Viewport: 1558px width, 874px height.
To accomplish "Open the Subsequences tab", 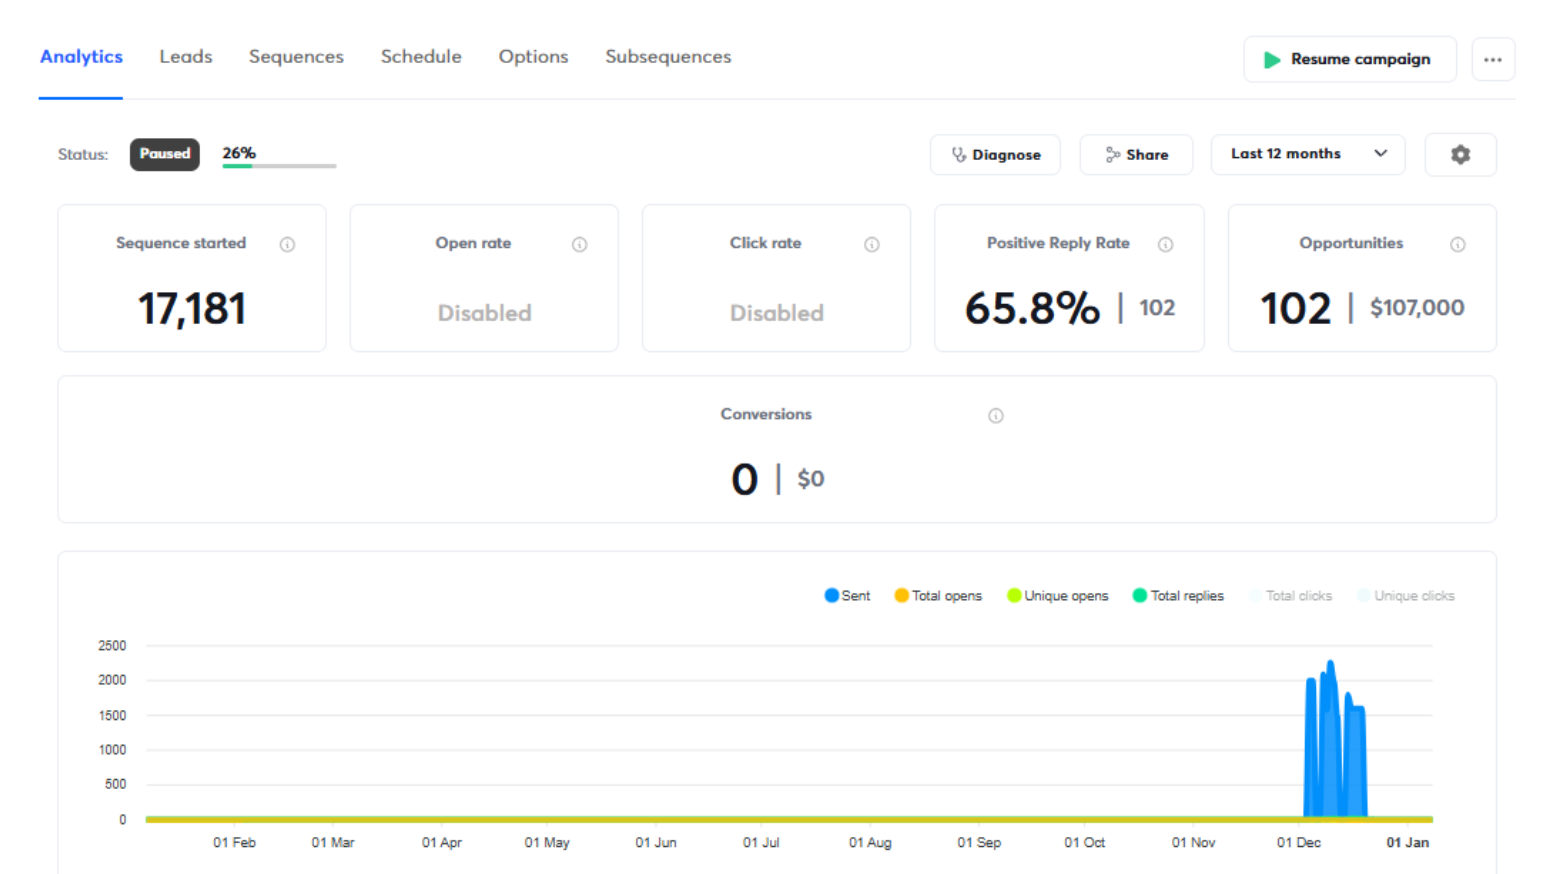I will click(x=667, y=57).
